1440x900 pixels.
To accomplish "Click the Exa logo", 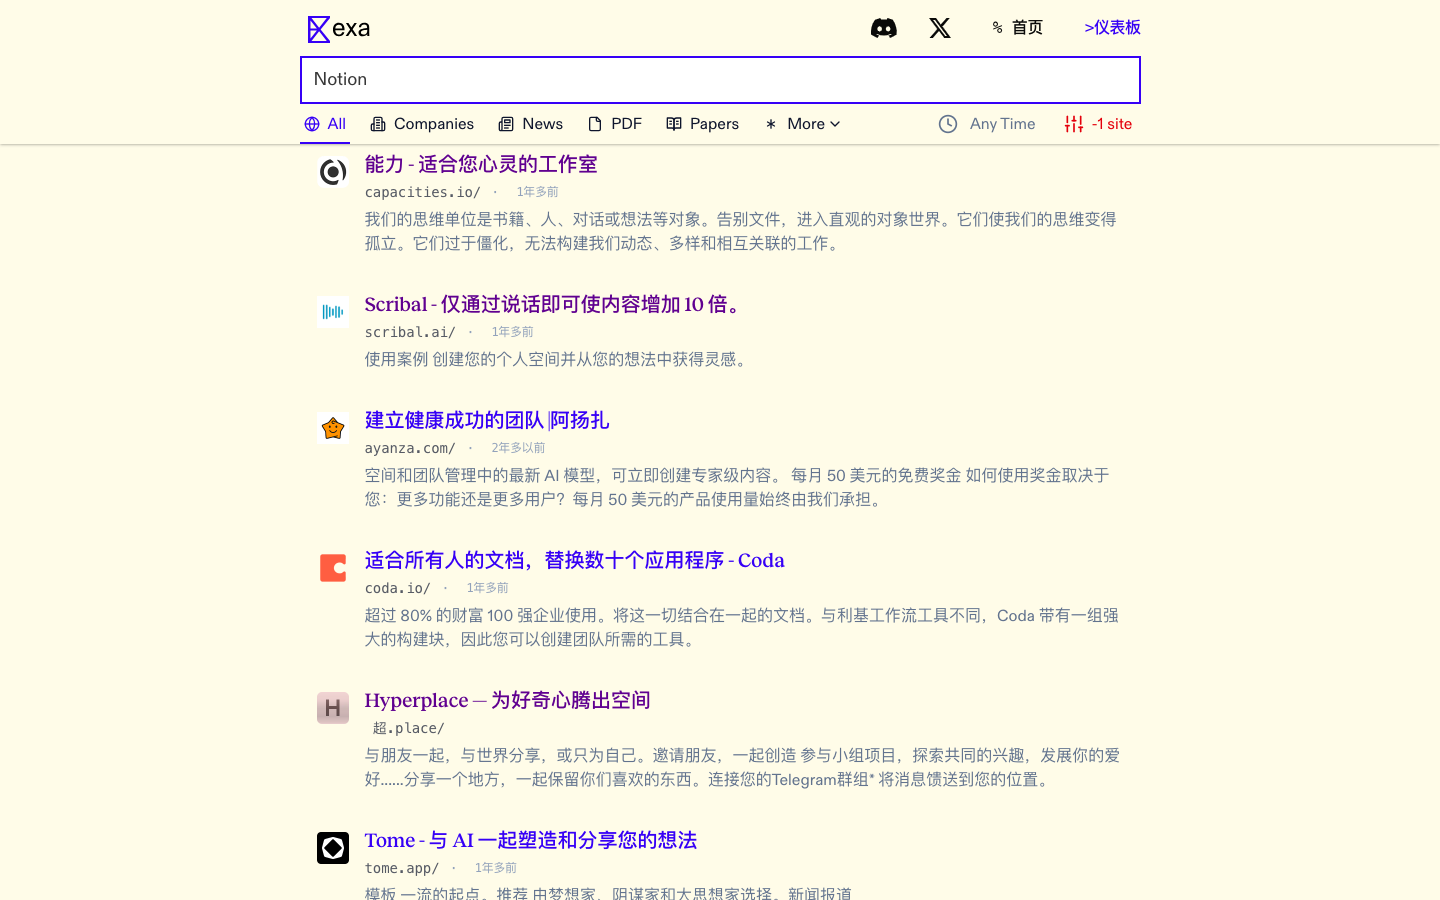I will pos(339,29).
